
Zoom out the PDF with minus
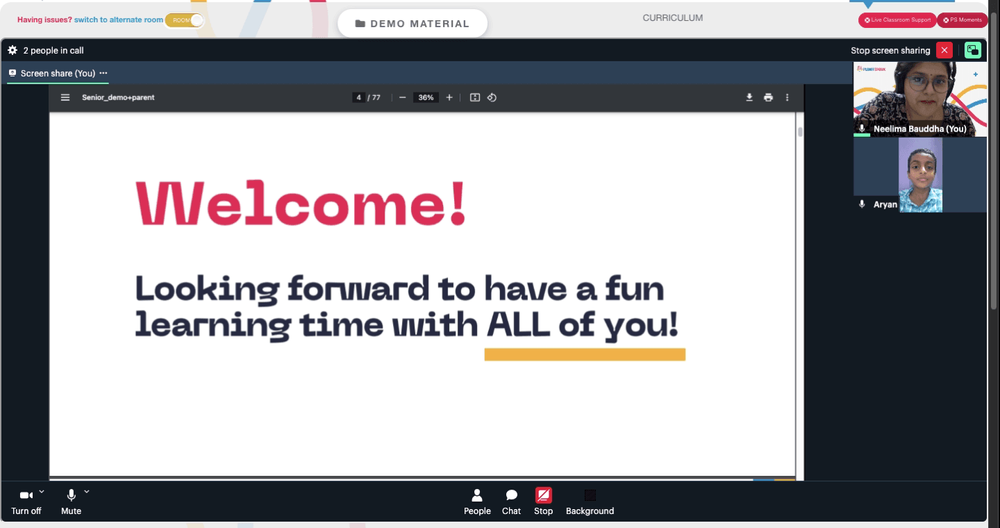coord(402,98)
